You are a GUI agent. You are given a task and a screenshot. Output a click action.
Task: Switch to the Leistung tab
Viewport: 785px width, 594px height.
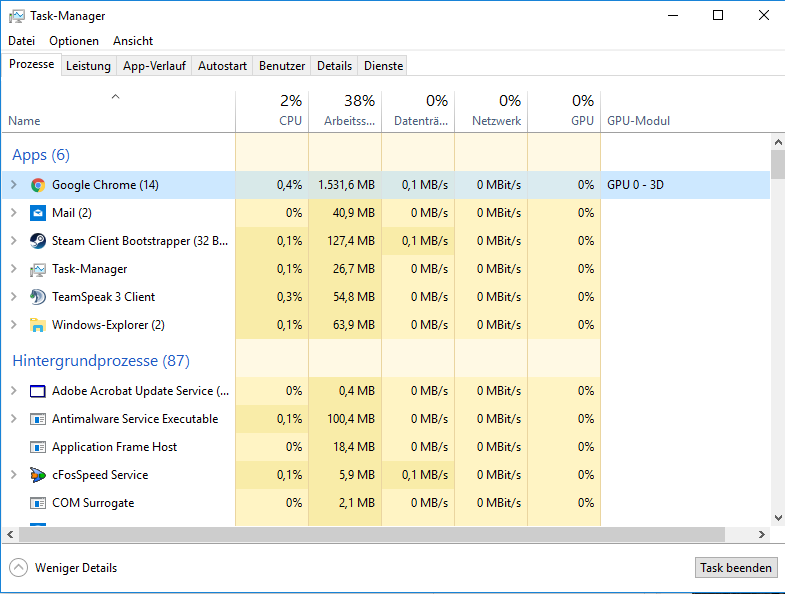88,66
